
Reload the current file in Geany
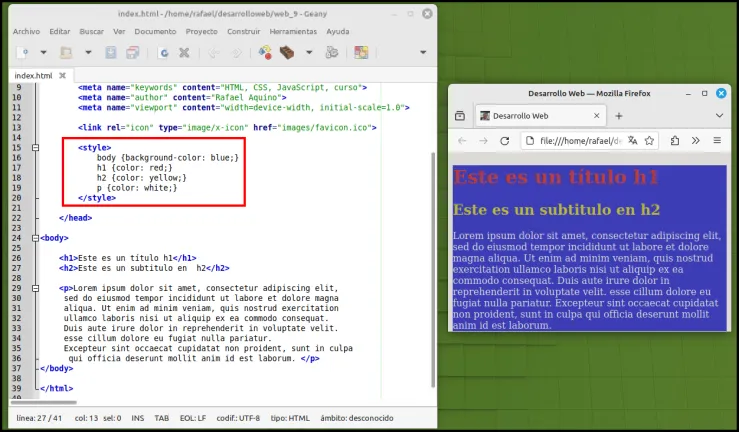coord(164,53)
